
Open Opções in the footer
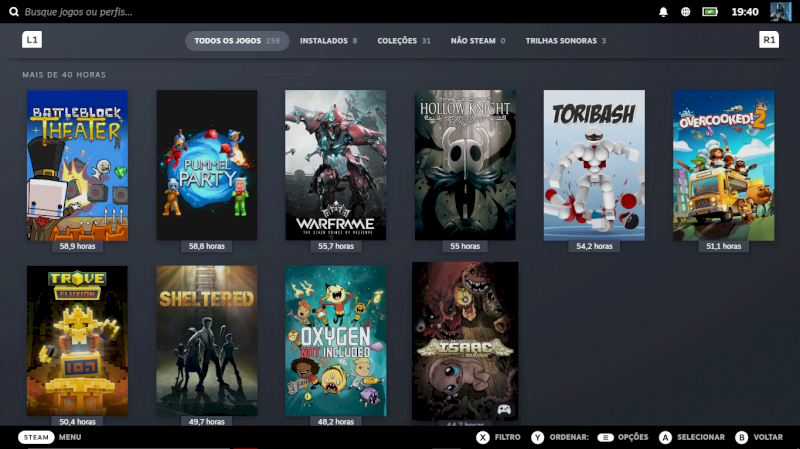coord(633,437)
